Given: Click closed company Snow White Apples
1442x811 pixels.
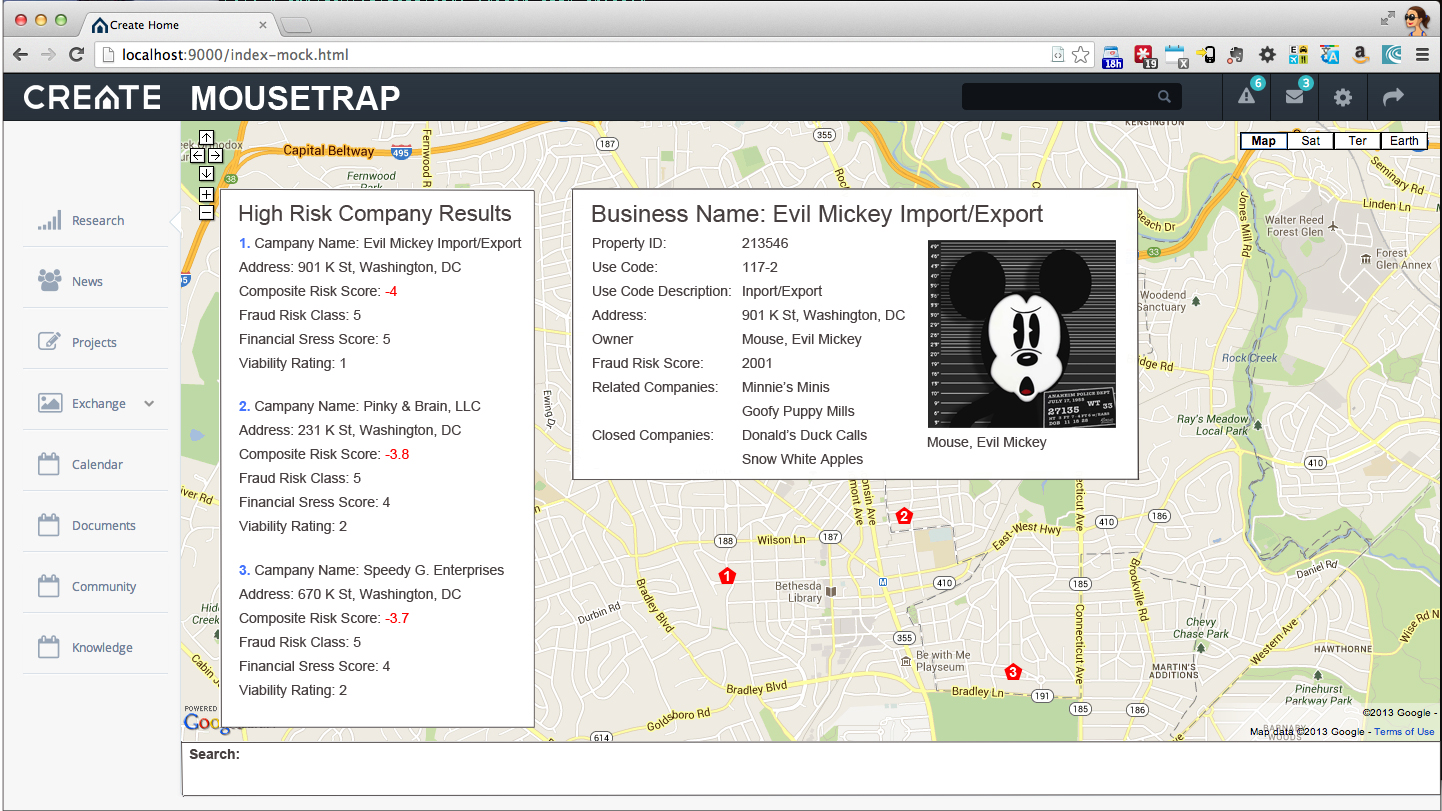Looking at the screenshot, I should 802,459.
